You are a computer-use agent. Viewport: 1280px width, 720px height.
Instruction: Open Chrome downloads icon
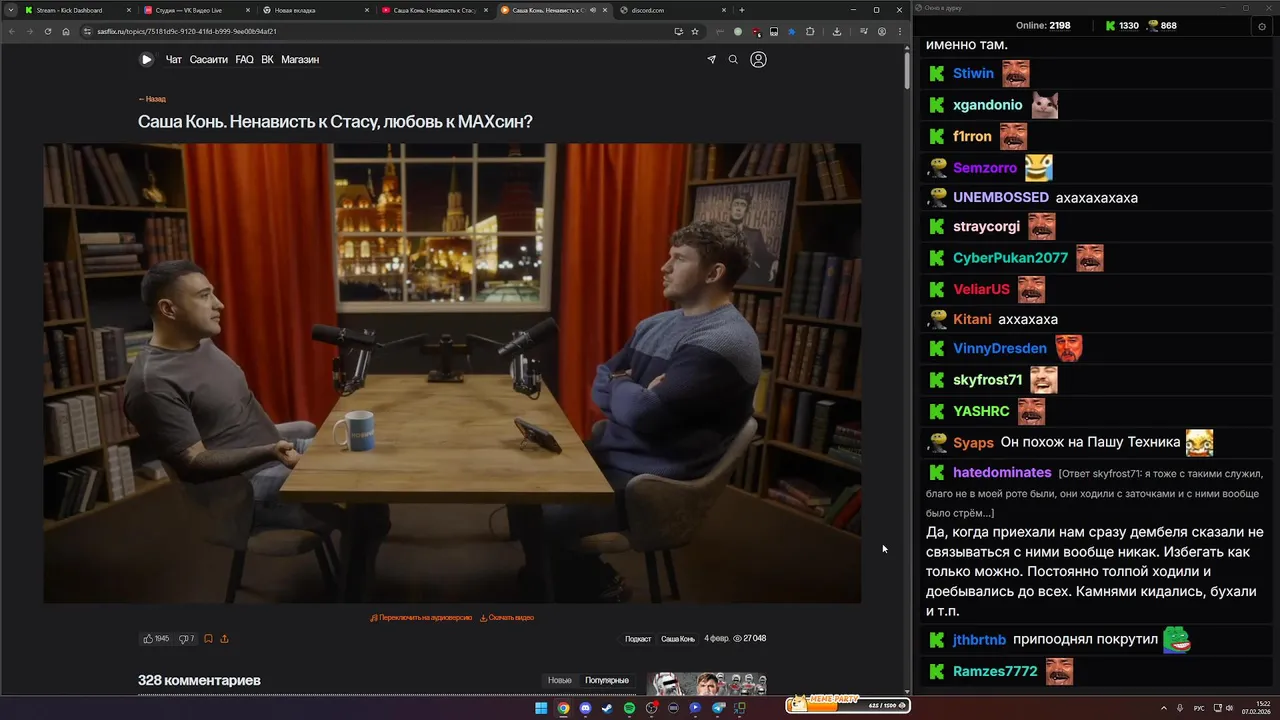coord(837,31)
